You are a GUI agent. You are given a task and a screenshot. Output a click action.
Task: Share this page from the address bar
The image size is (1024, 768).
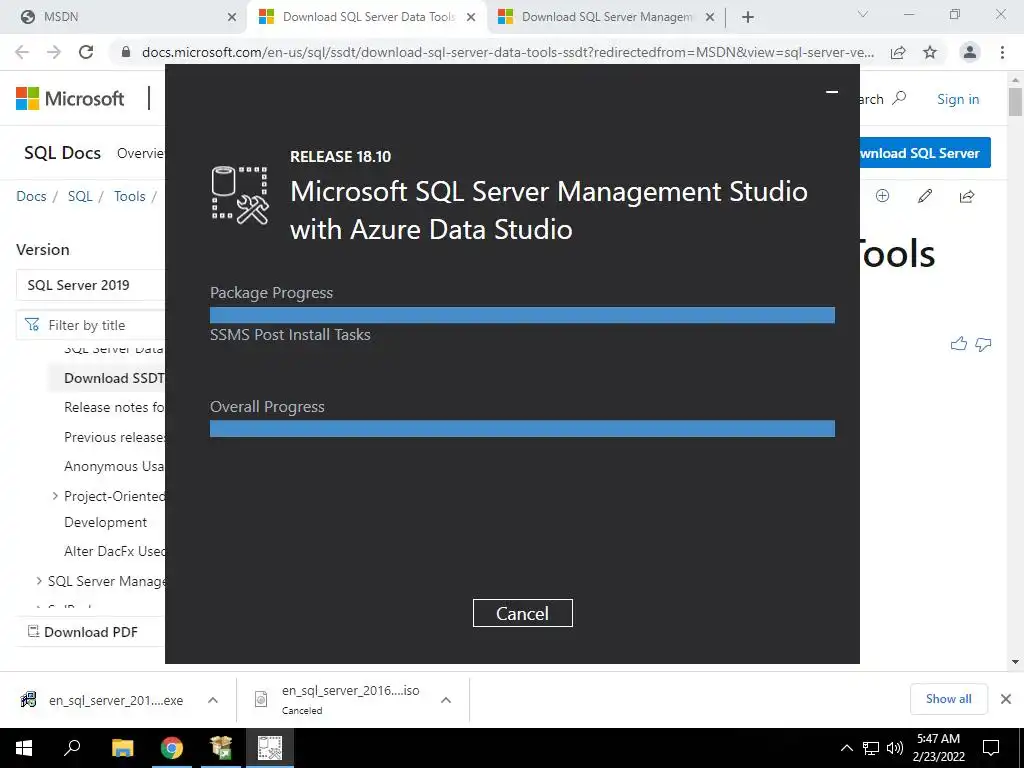click(x=898, y=52)
